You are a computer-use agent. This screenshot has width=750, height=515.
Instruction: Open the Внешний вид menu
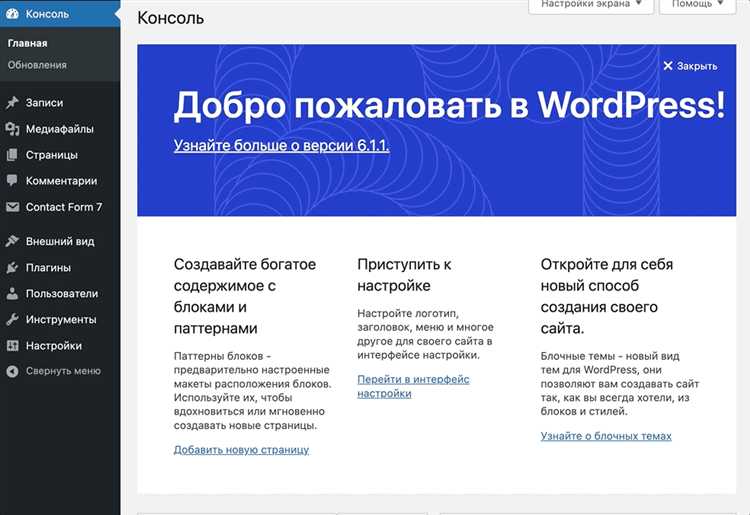tap(60, 241)
